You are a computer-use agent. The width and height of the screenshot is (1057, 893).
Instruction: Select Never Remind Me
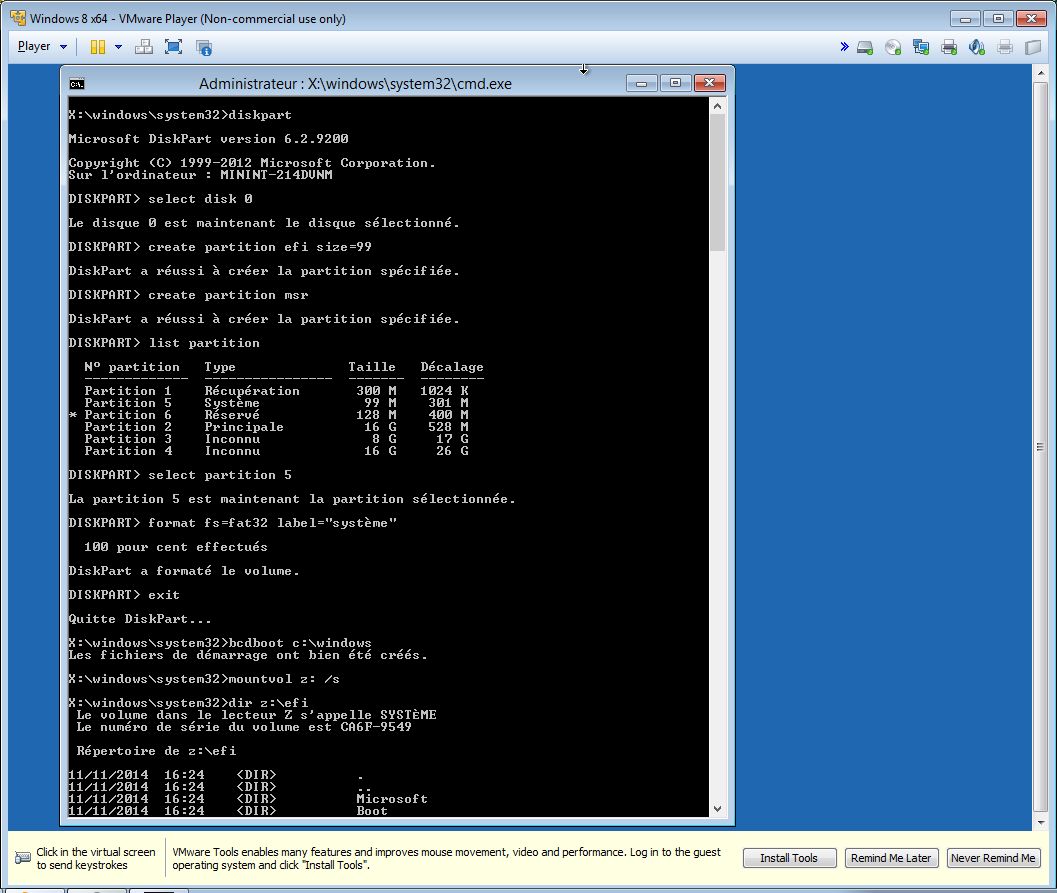[x=993, y=858]
